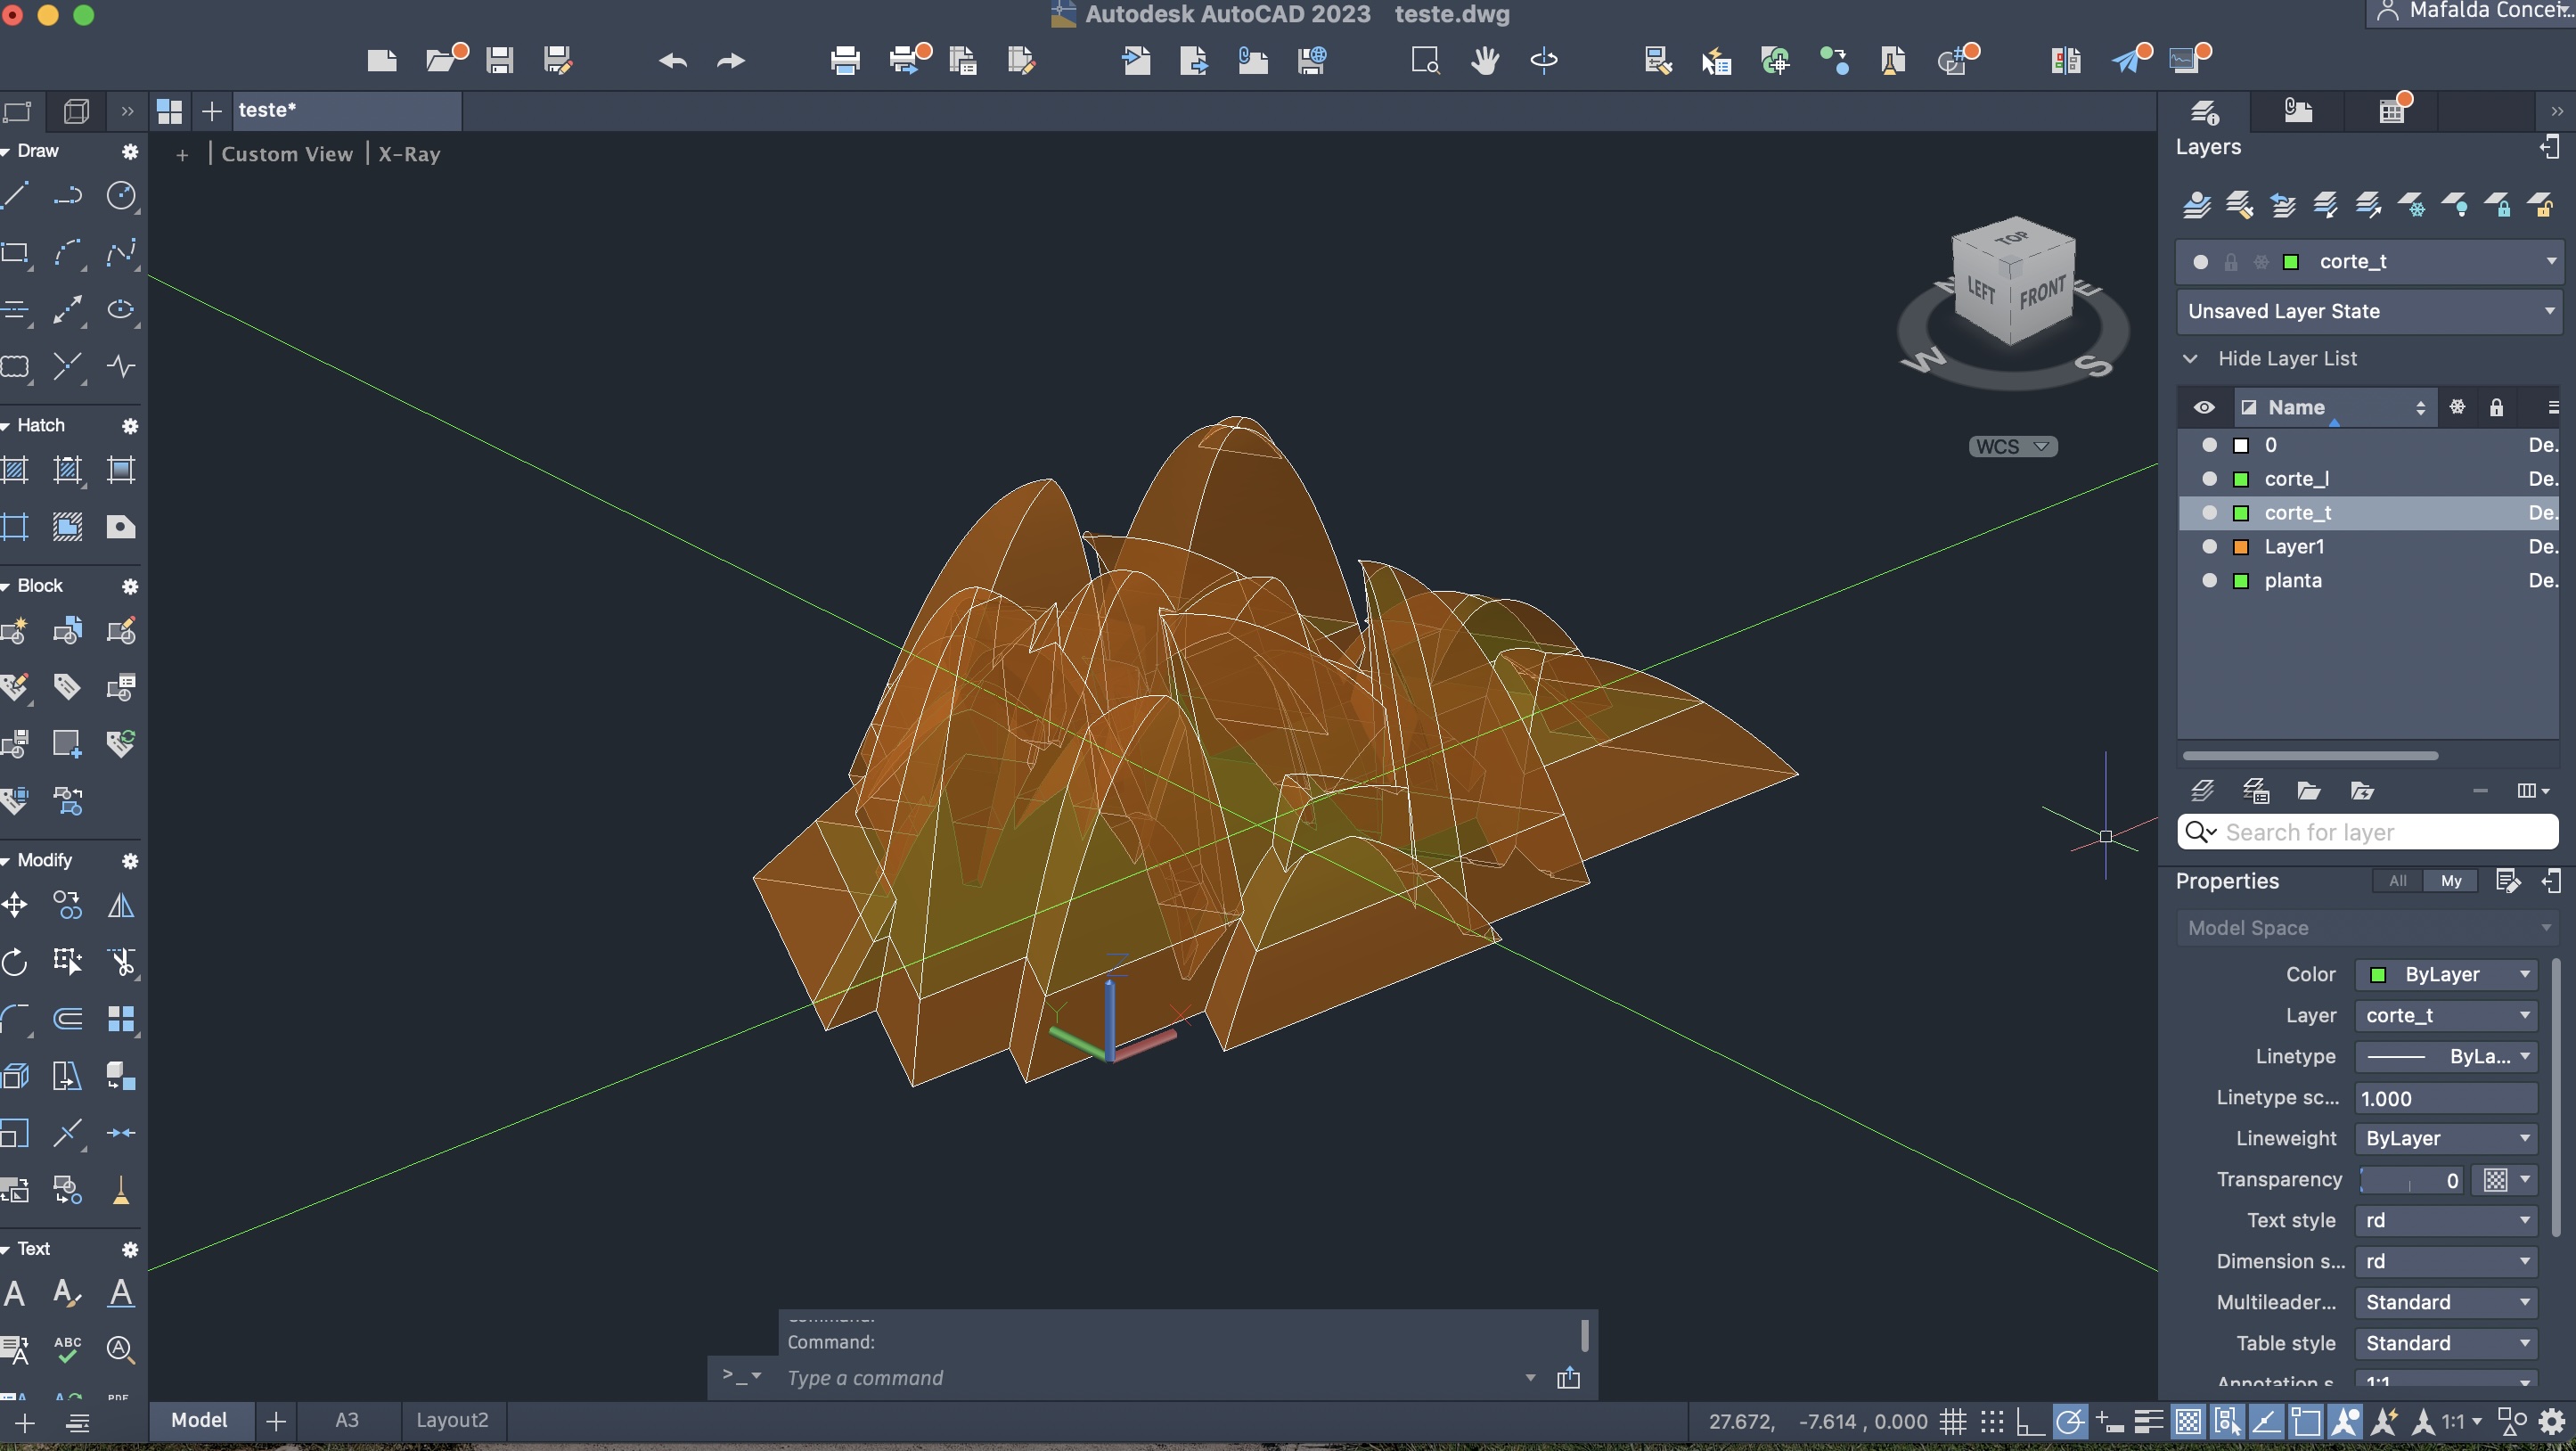2576x1451 pixels.
Task: Open the current layer corte_t dropdown
Action: pyautogui.click(x=2551, y=261)
